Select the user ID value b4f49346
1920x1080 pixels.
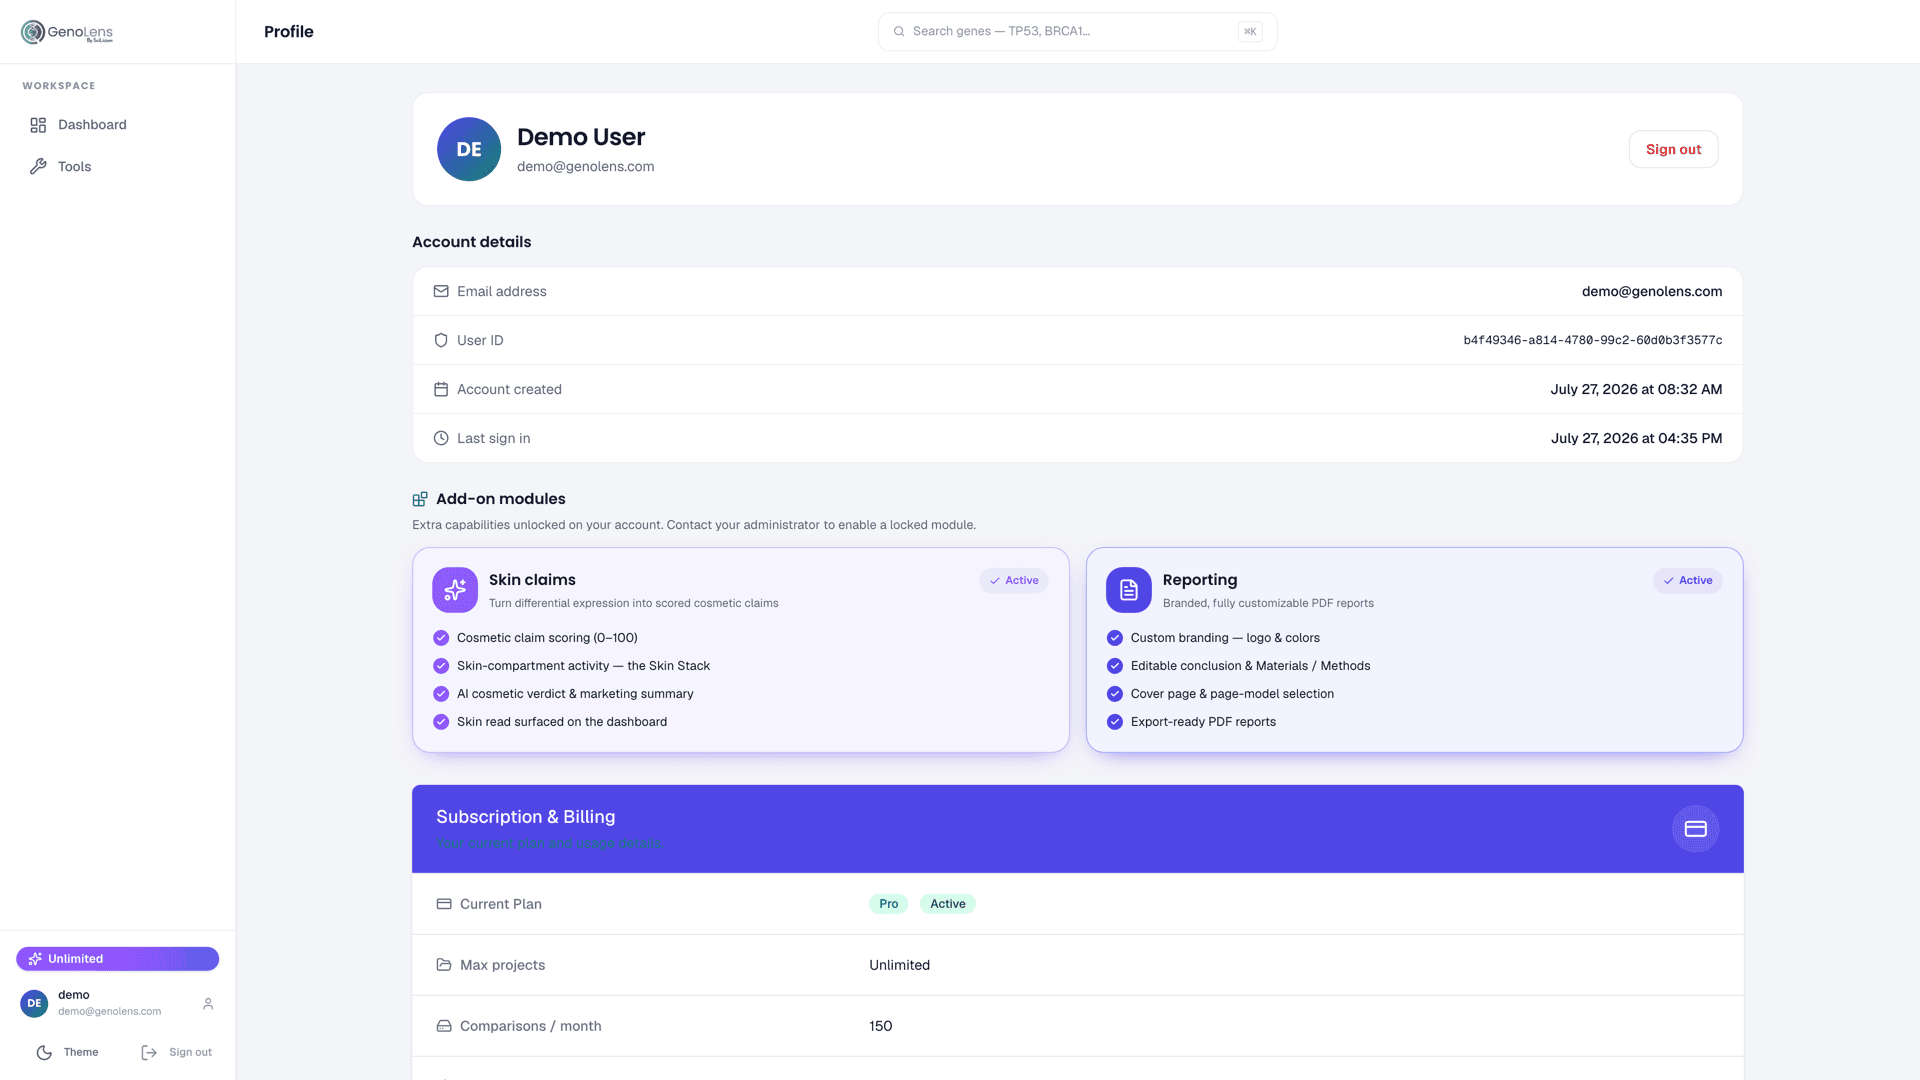coord(1592,341)
